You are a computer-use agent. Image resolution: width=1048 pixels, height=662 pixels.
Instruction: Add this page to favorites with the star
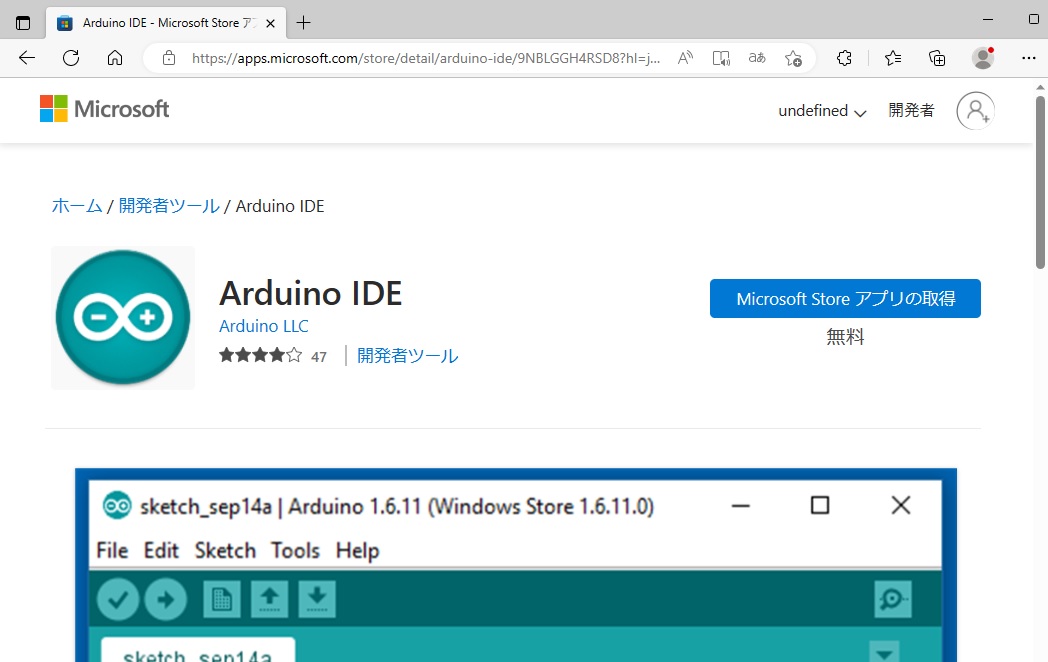[793, 58]
